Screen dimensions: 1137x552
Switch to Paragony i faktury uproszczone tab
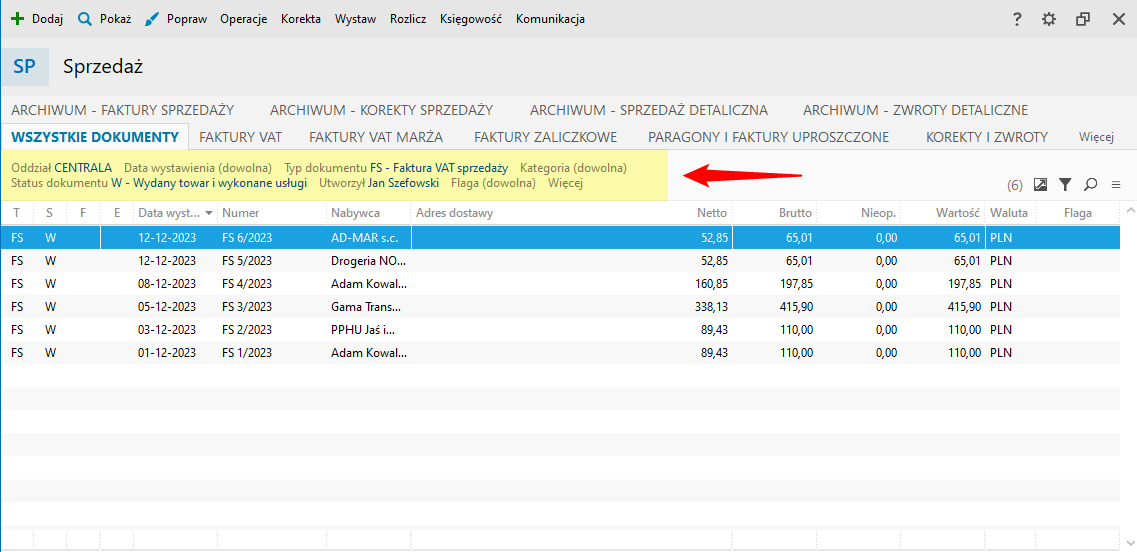(769, 136)
